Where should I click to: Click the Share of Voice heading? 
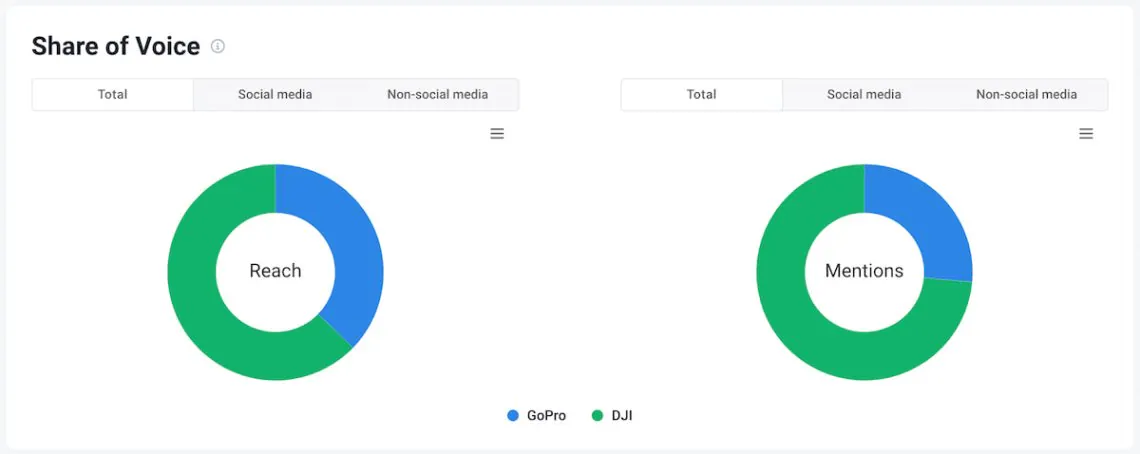(x=116, y=46)
